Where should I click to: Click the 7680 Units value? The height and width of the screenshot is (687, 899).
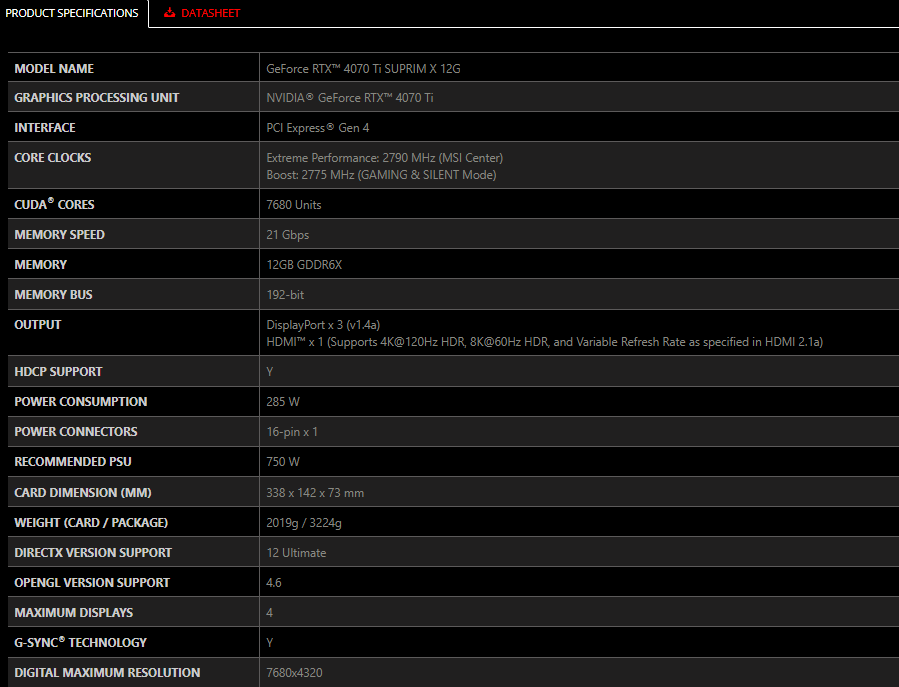click(x=294, y=205)
